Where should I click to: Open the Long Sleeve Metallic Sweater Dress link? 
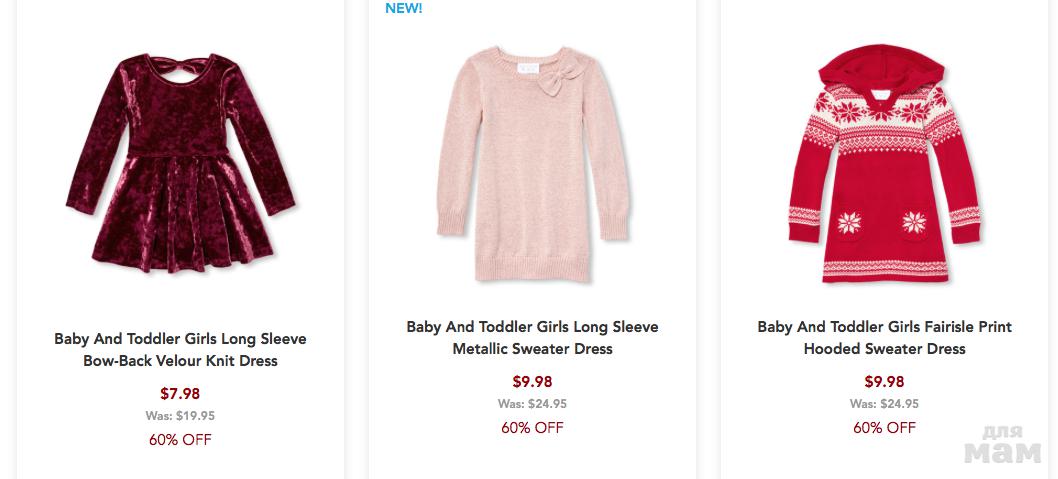tap(532, 338)
